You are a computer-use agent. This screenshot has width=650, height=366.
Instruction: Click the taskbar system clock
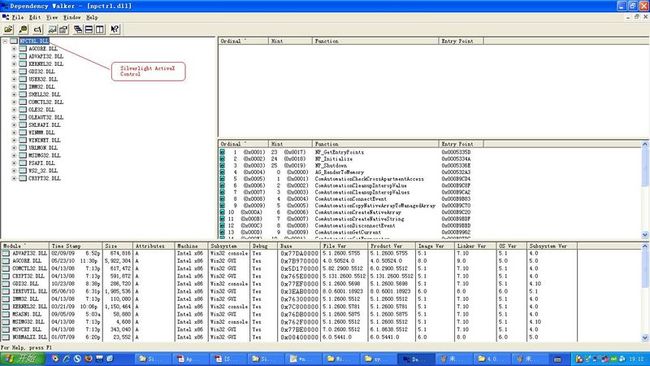(637, 359)
